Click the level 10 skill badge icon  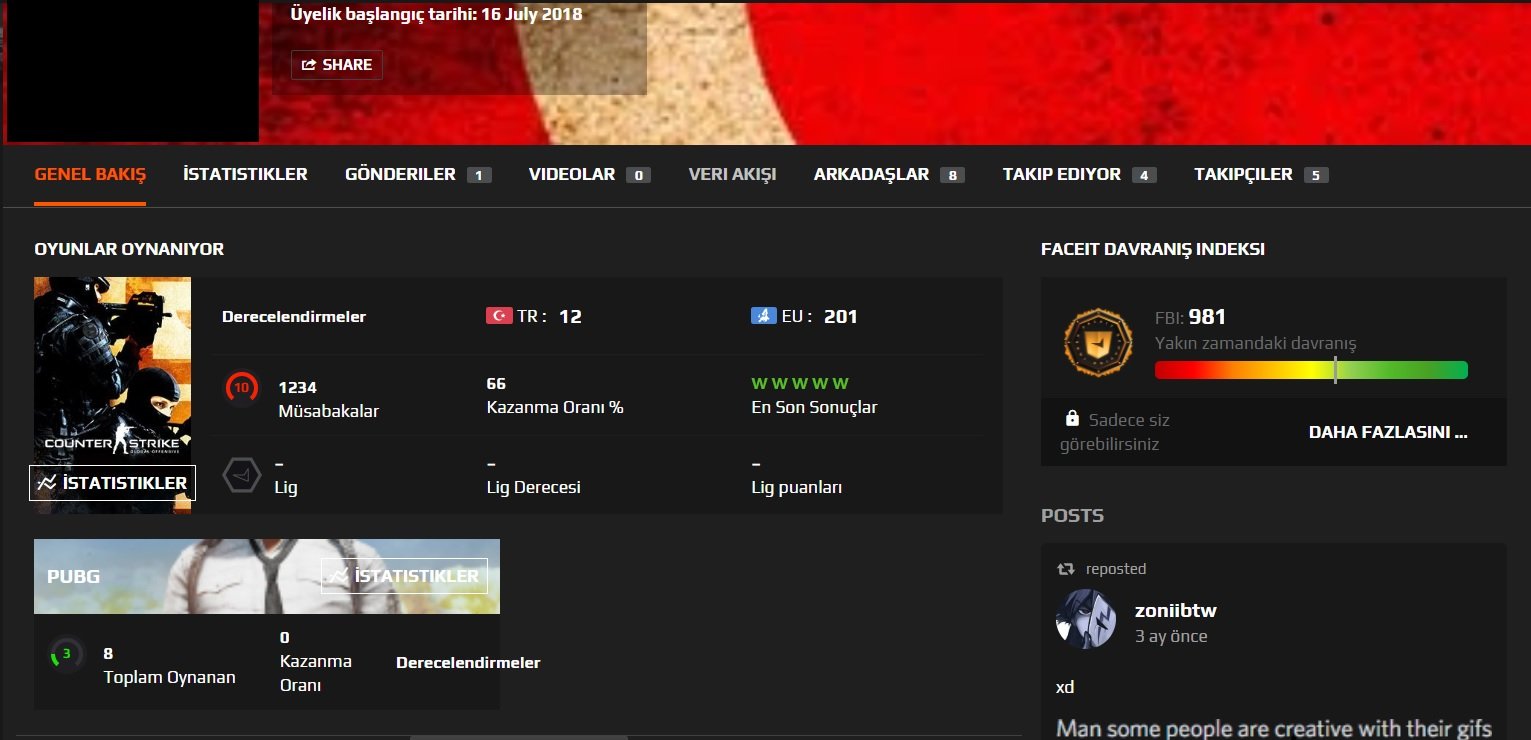[241, 388]
